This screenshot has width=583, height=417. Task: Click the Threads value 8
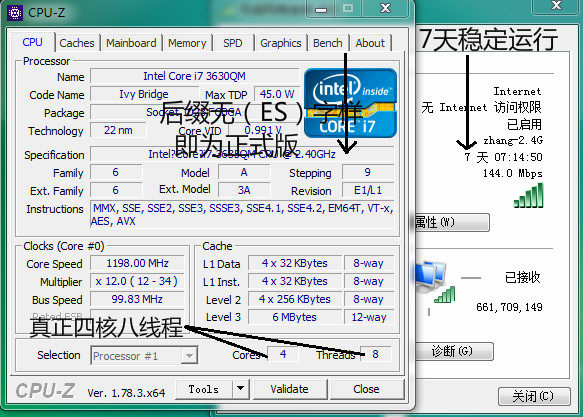click(376, 354)
